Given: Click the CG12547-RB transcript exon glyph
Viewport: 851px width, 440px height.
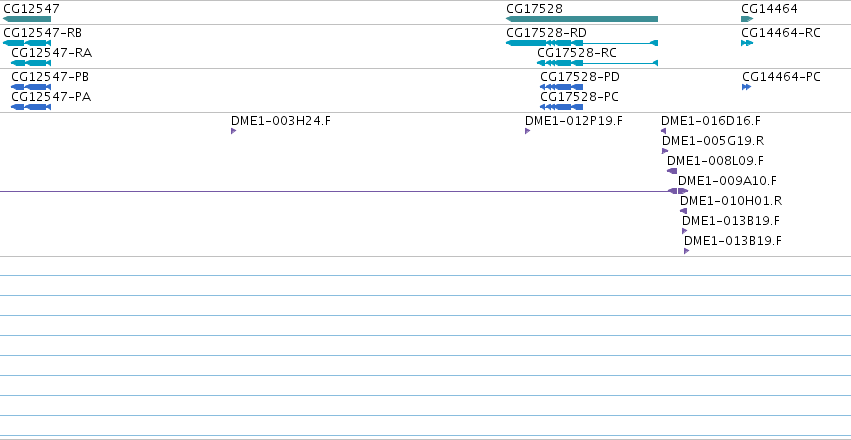Looking at the screenshot, I should click(x=27, y=43).
